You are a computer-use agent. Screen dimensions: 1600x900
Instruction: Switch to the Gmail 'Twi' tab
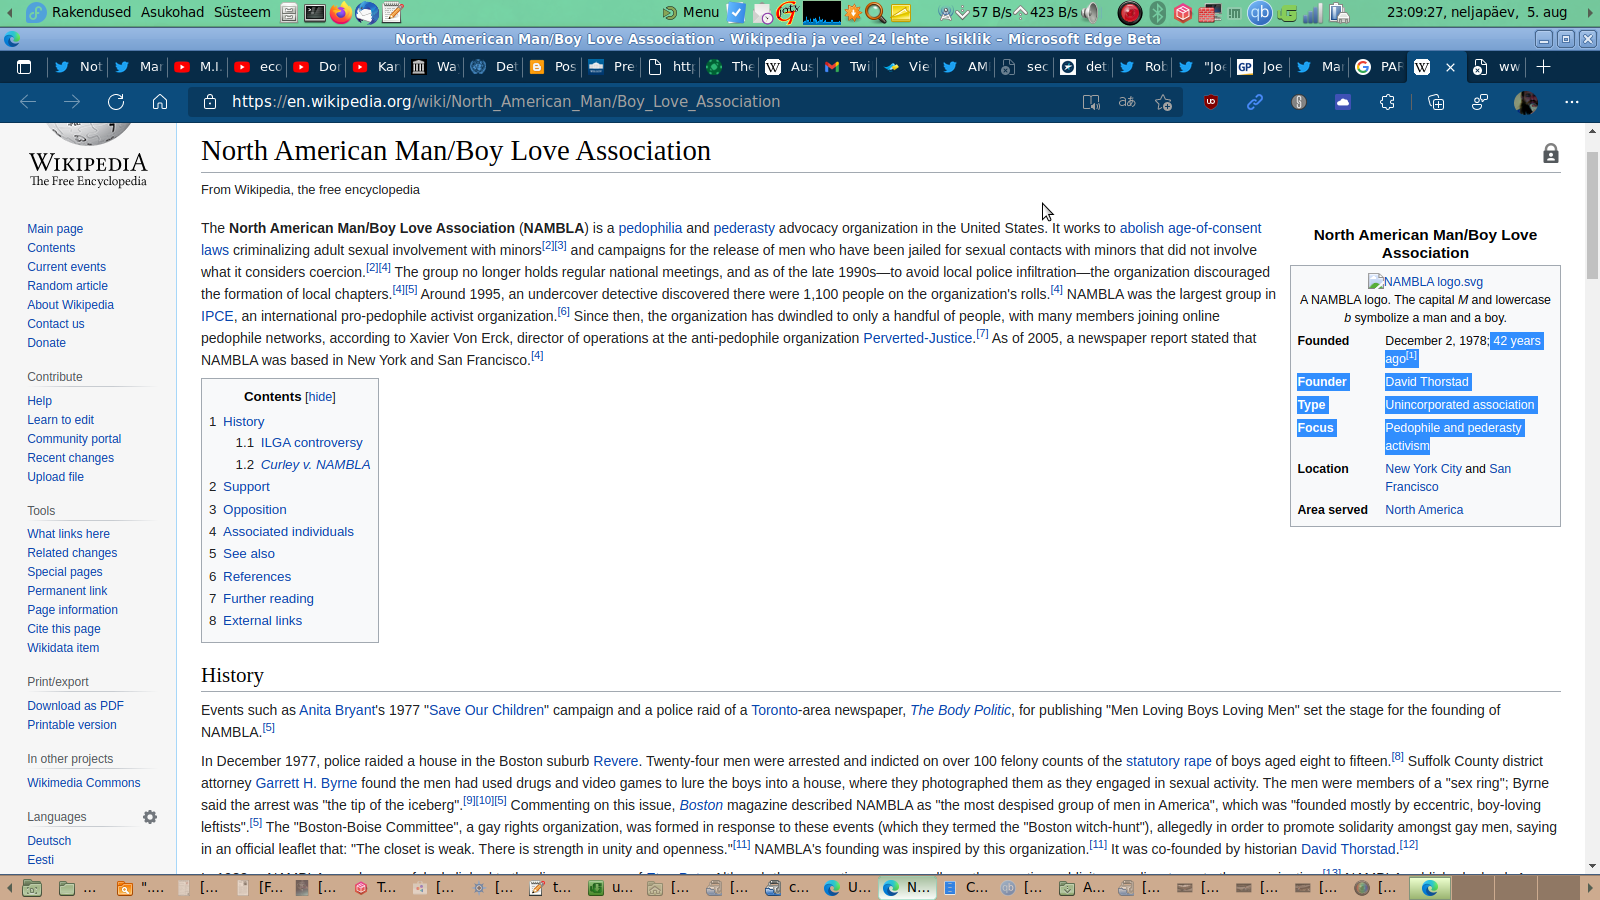click(x=848, y=67)
